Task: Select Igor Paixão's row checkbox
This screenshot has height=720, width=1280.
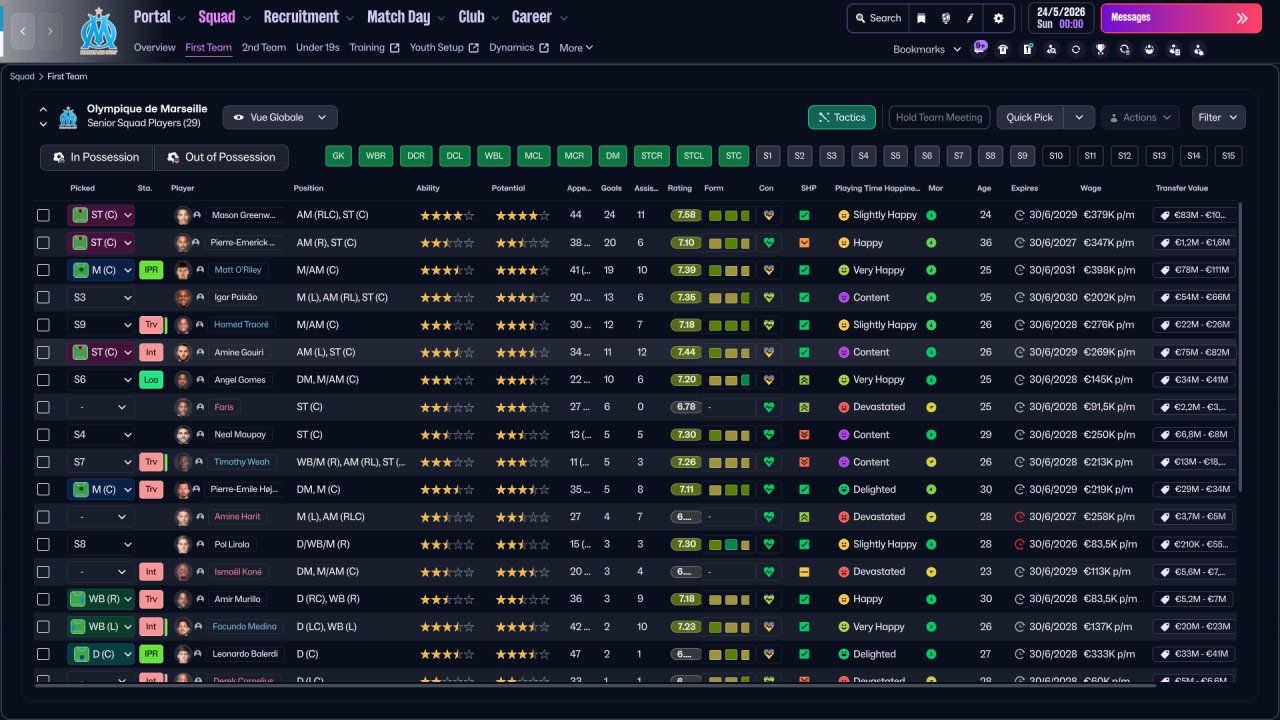Action: tap(43, 297)
